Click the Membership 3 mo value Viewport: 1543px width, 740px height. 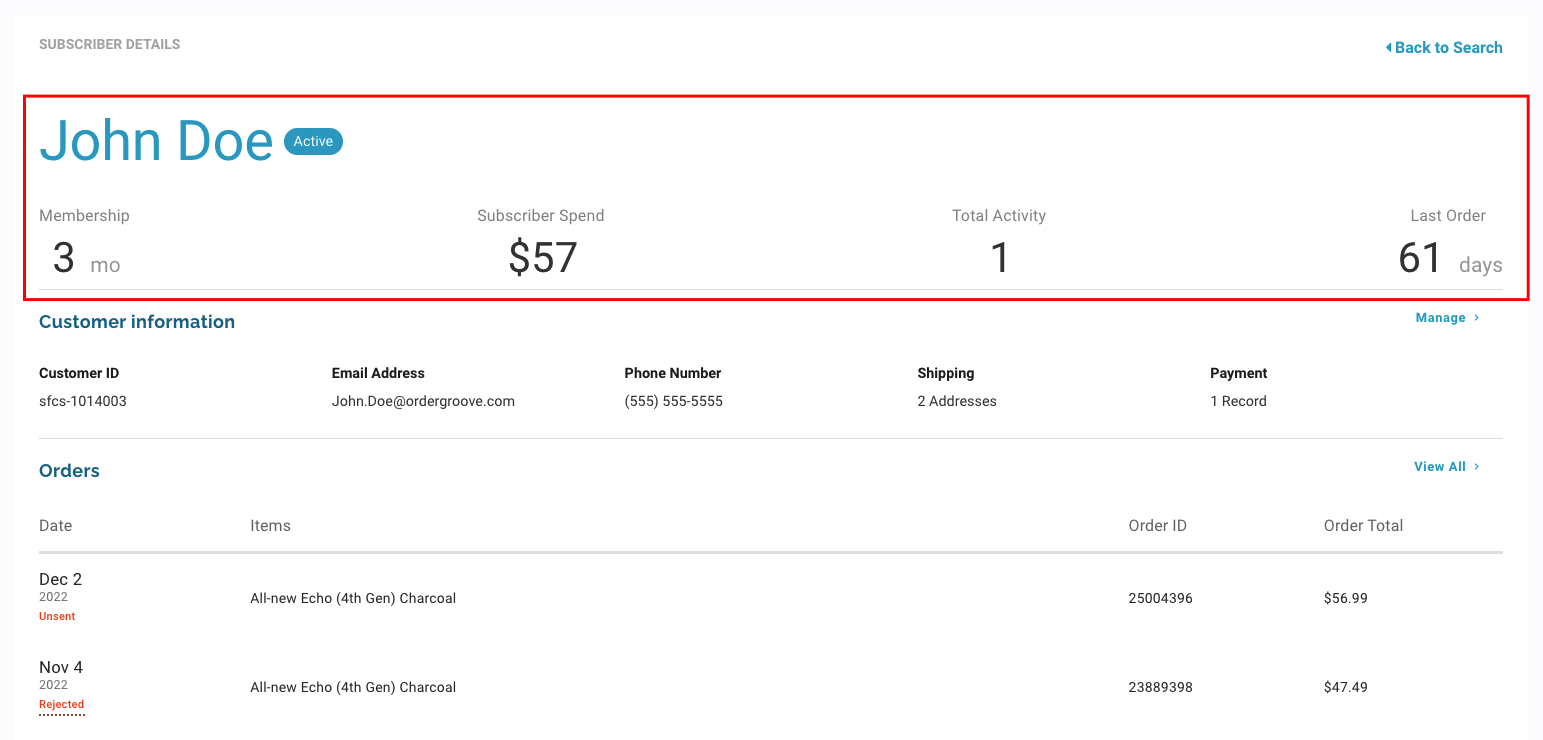tap(86, 259)
